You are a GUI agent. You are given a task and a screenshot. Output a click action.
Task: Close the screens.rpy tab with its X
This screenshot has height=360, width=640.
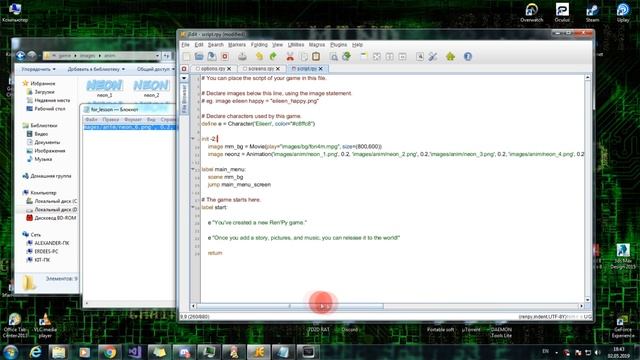(278, 69)
